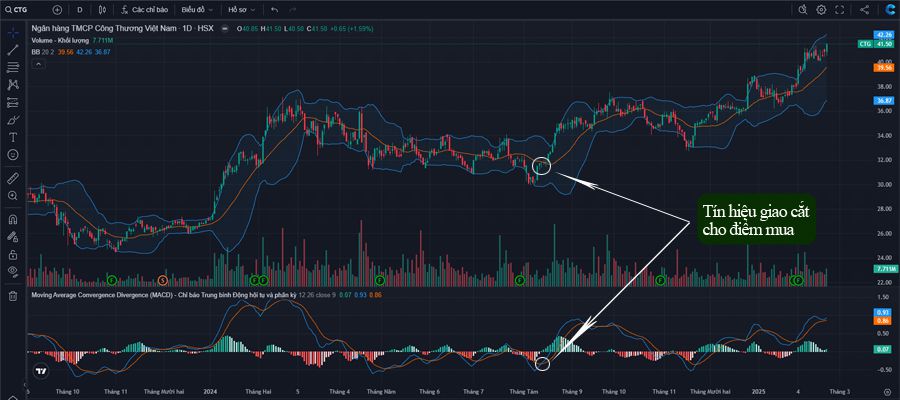Image resolution: width=900 pixels, height=400 pixels.
Task: Click the TradingView logo at bottom left
Action: click(40, 371)
